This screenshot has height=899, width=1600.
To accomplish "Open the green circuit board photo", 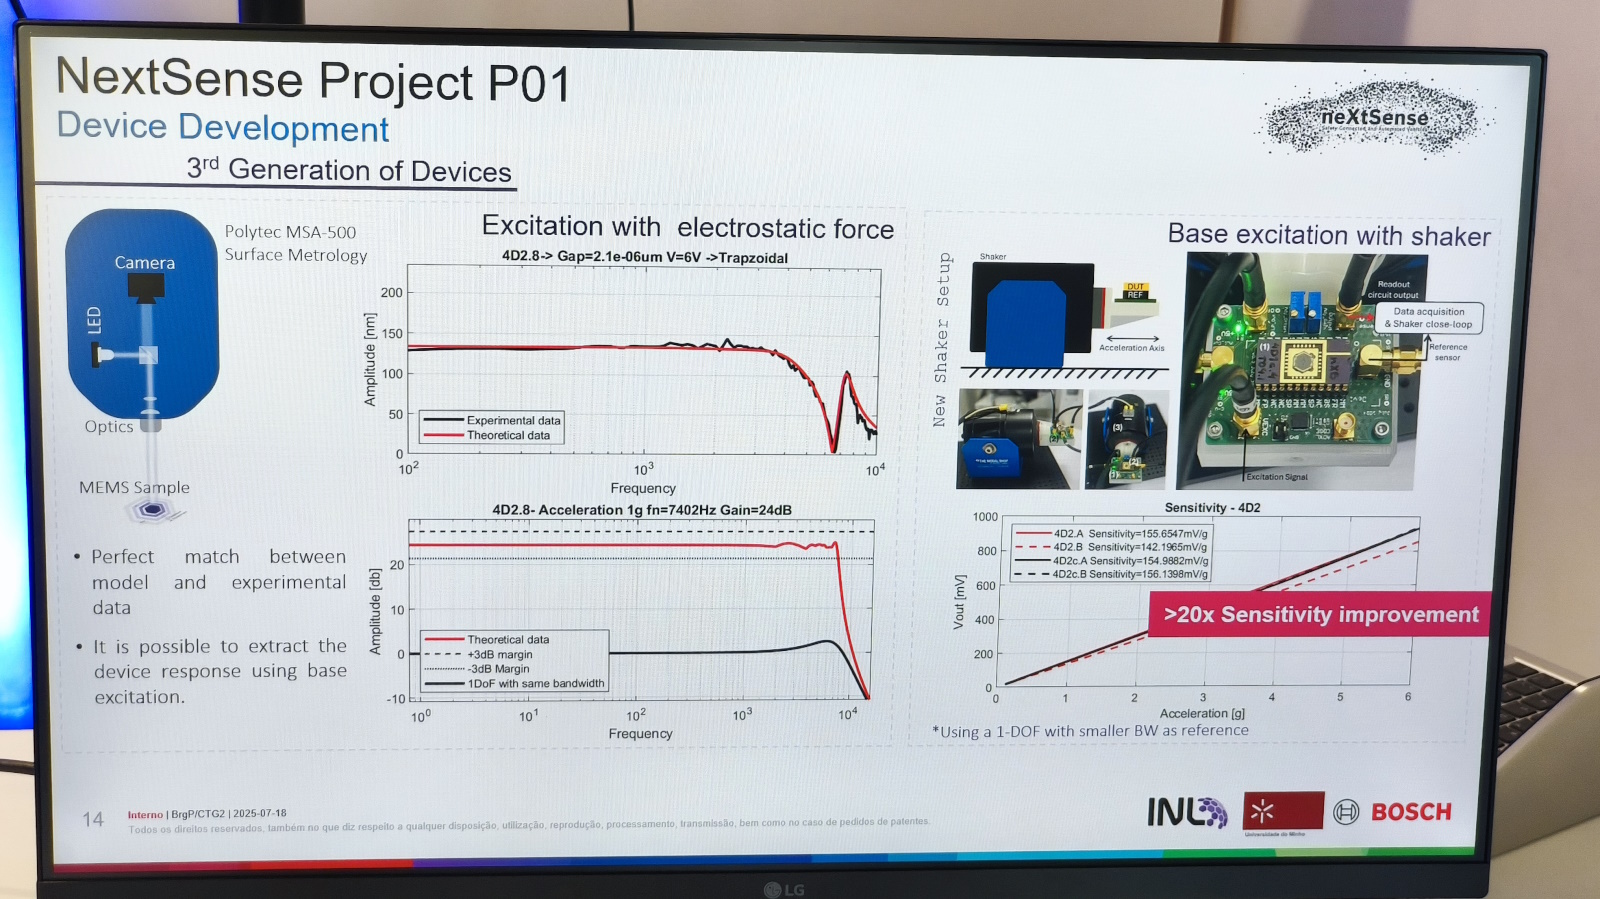I will [x=1298, y=372].
